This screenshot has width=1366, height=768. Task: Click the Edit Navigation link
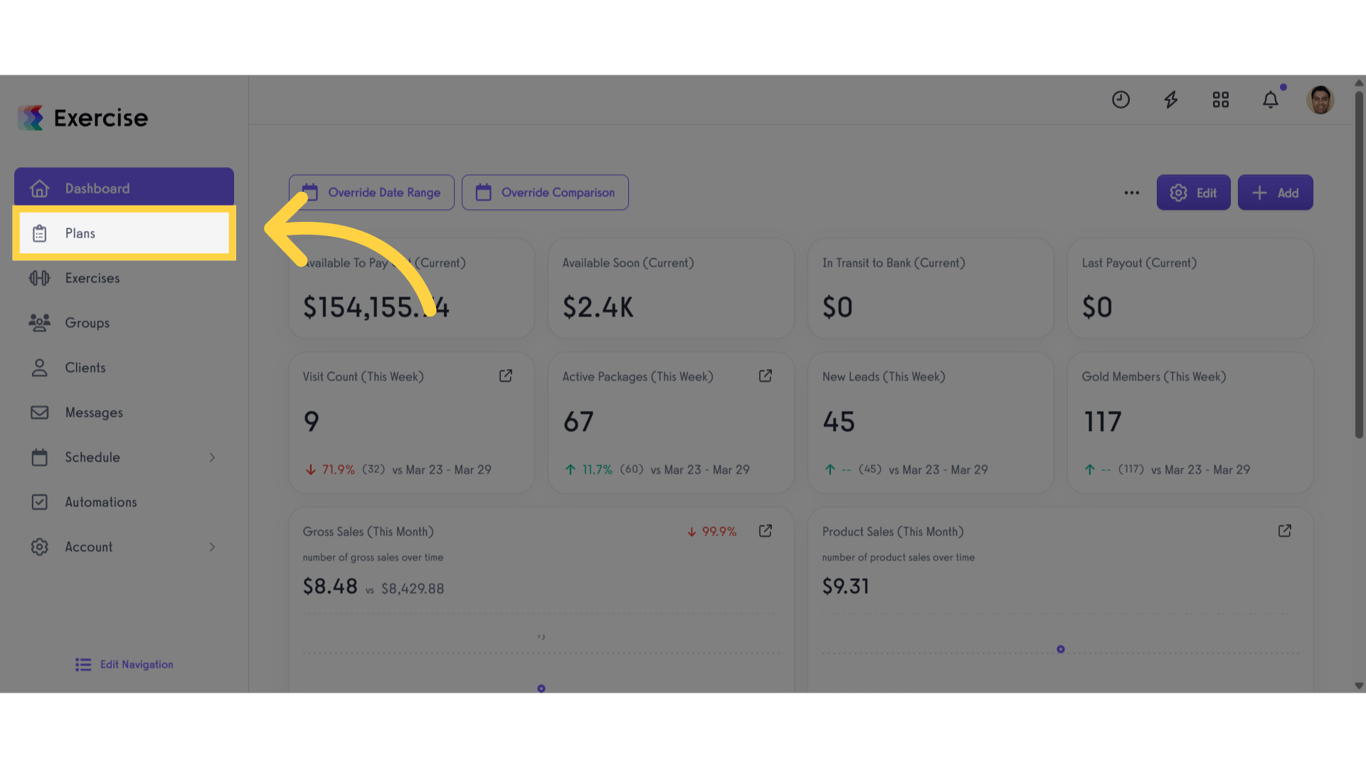(x=125, y=665)
